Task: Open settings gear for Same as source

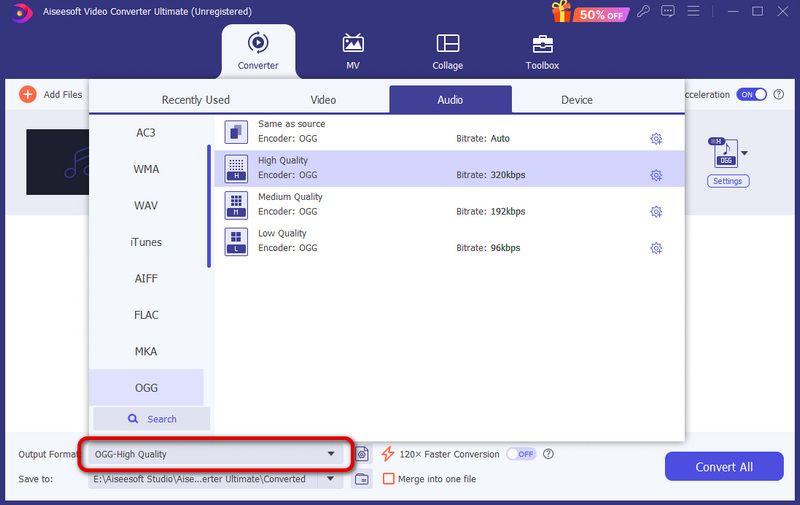Action: click(656, 139)
